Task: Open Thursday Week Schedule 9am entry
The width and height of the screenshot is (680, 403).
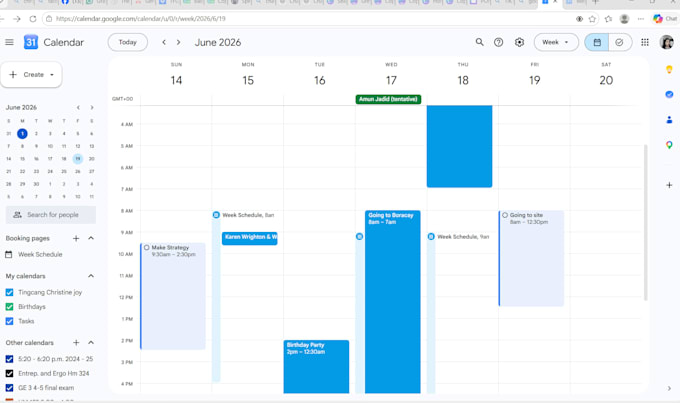Action: 462,237
